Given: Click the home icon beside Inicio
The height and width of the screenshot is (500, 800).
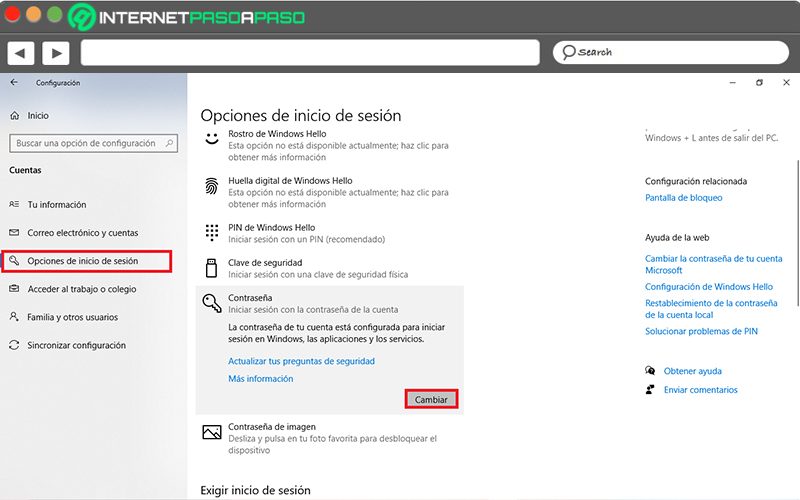Looking at the screenshot, I should click(x=15, y=116).
